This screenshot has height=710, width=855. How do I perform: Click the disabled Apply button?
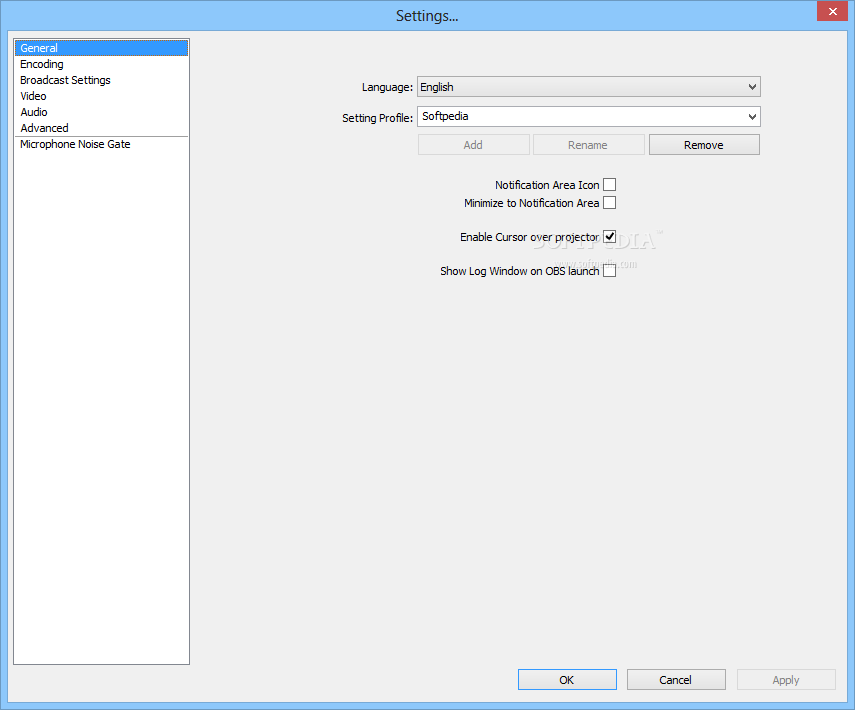(786, 679)
